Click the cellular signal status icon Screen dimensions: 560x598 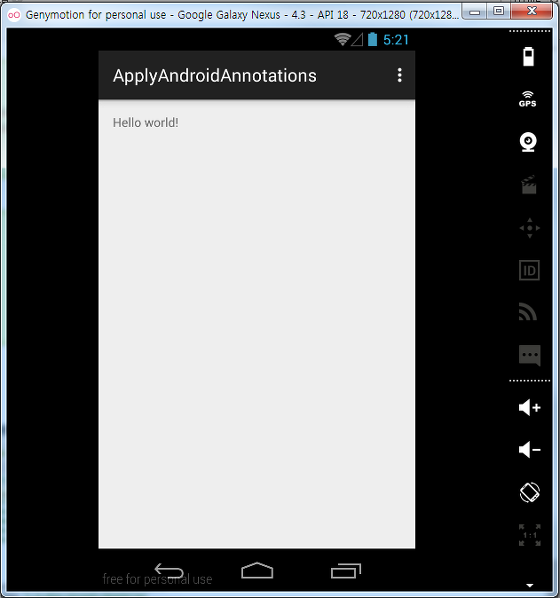(x=357, y=40)
